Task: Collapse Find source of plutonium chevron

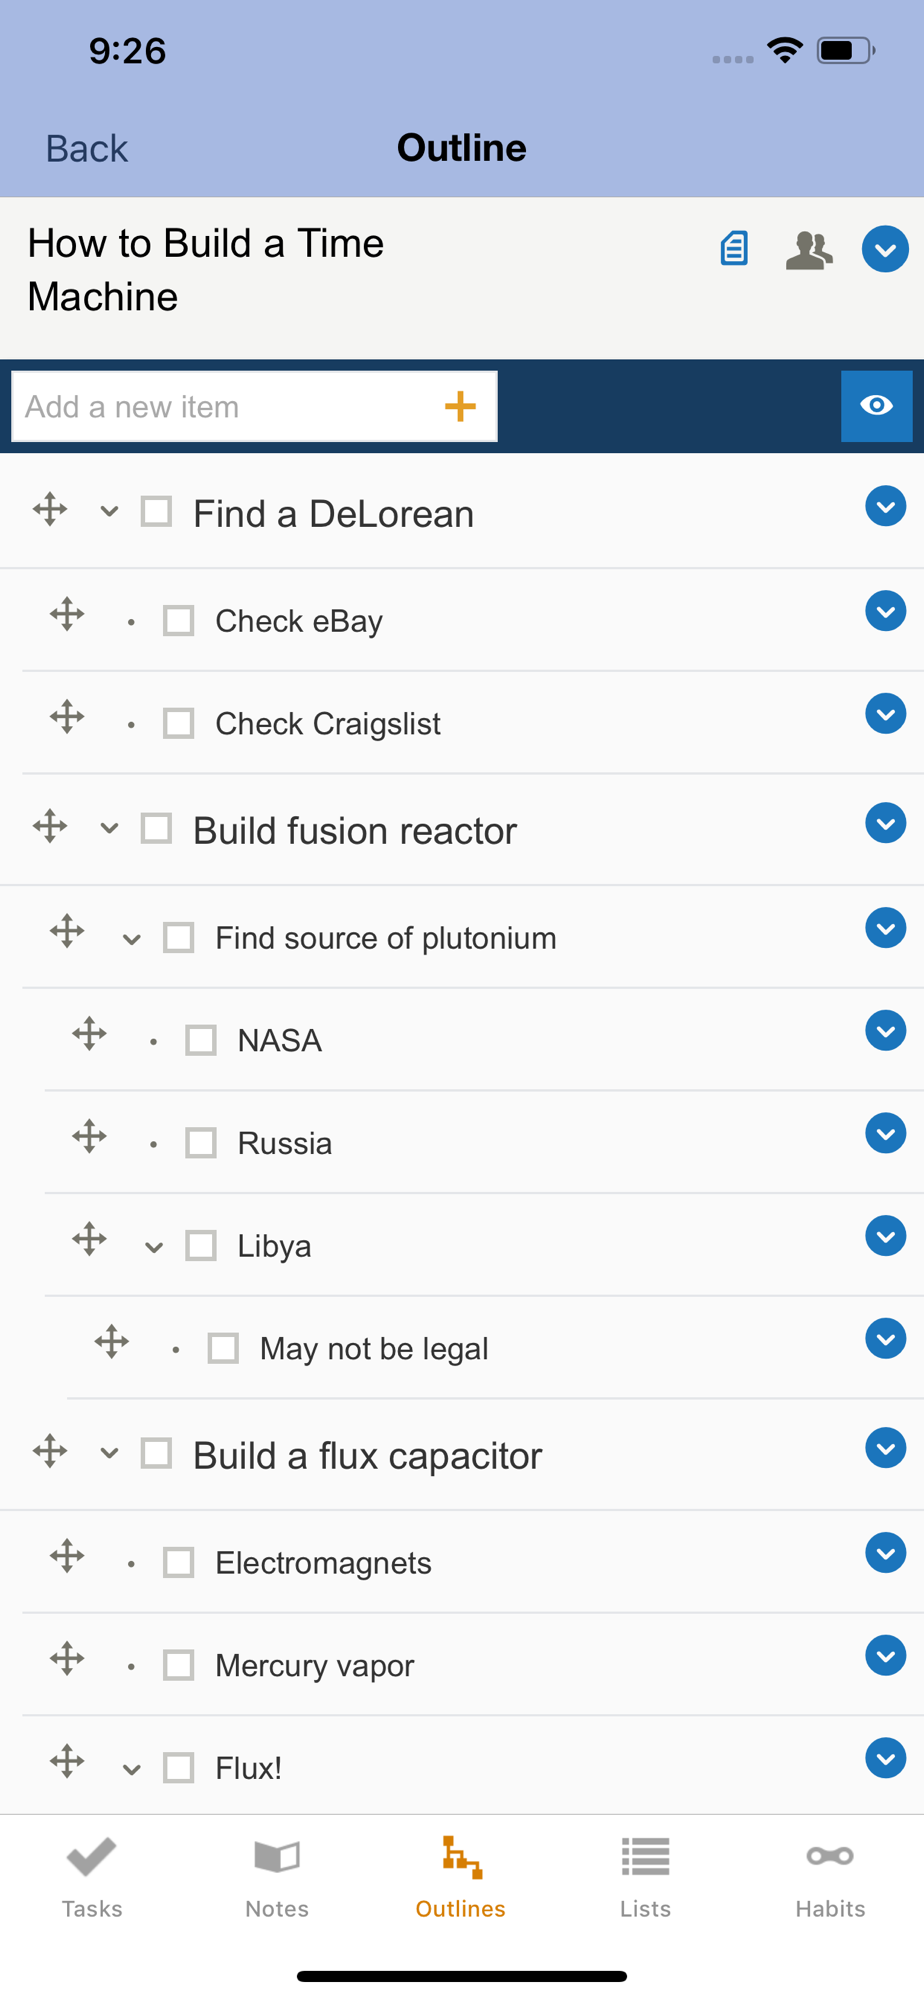Action: point(131,939)
